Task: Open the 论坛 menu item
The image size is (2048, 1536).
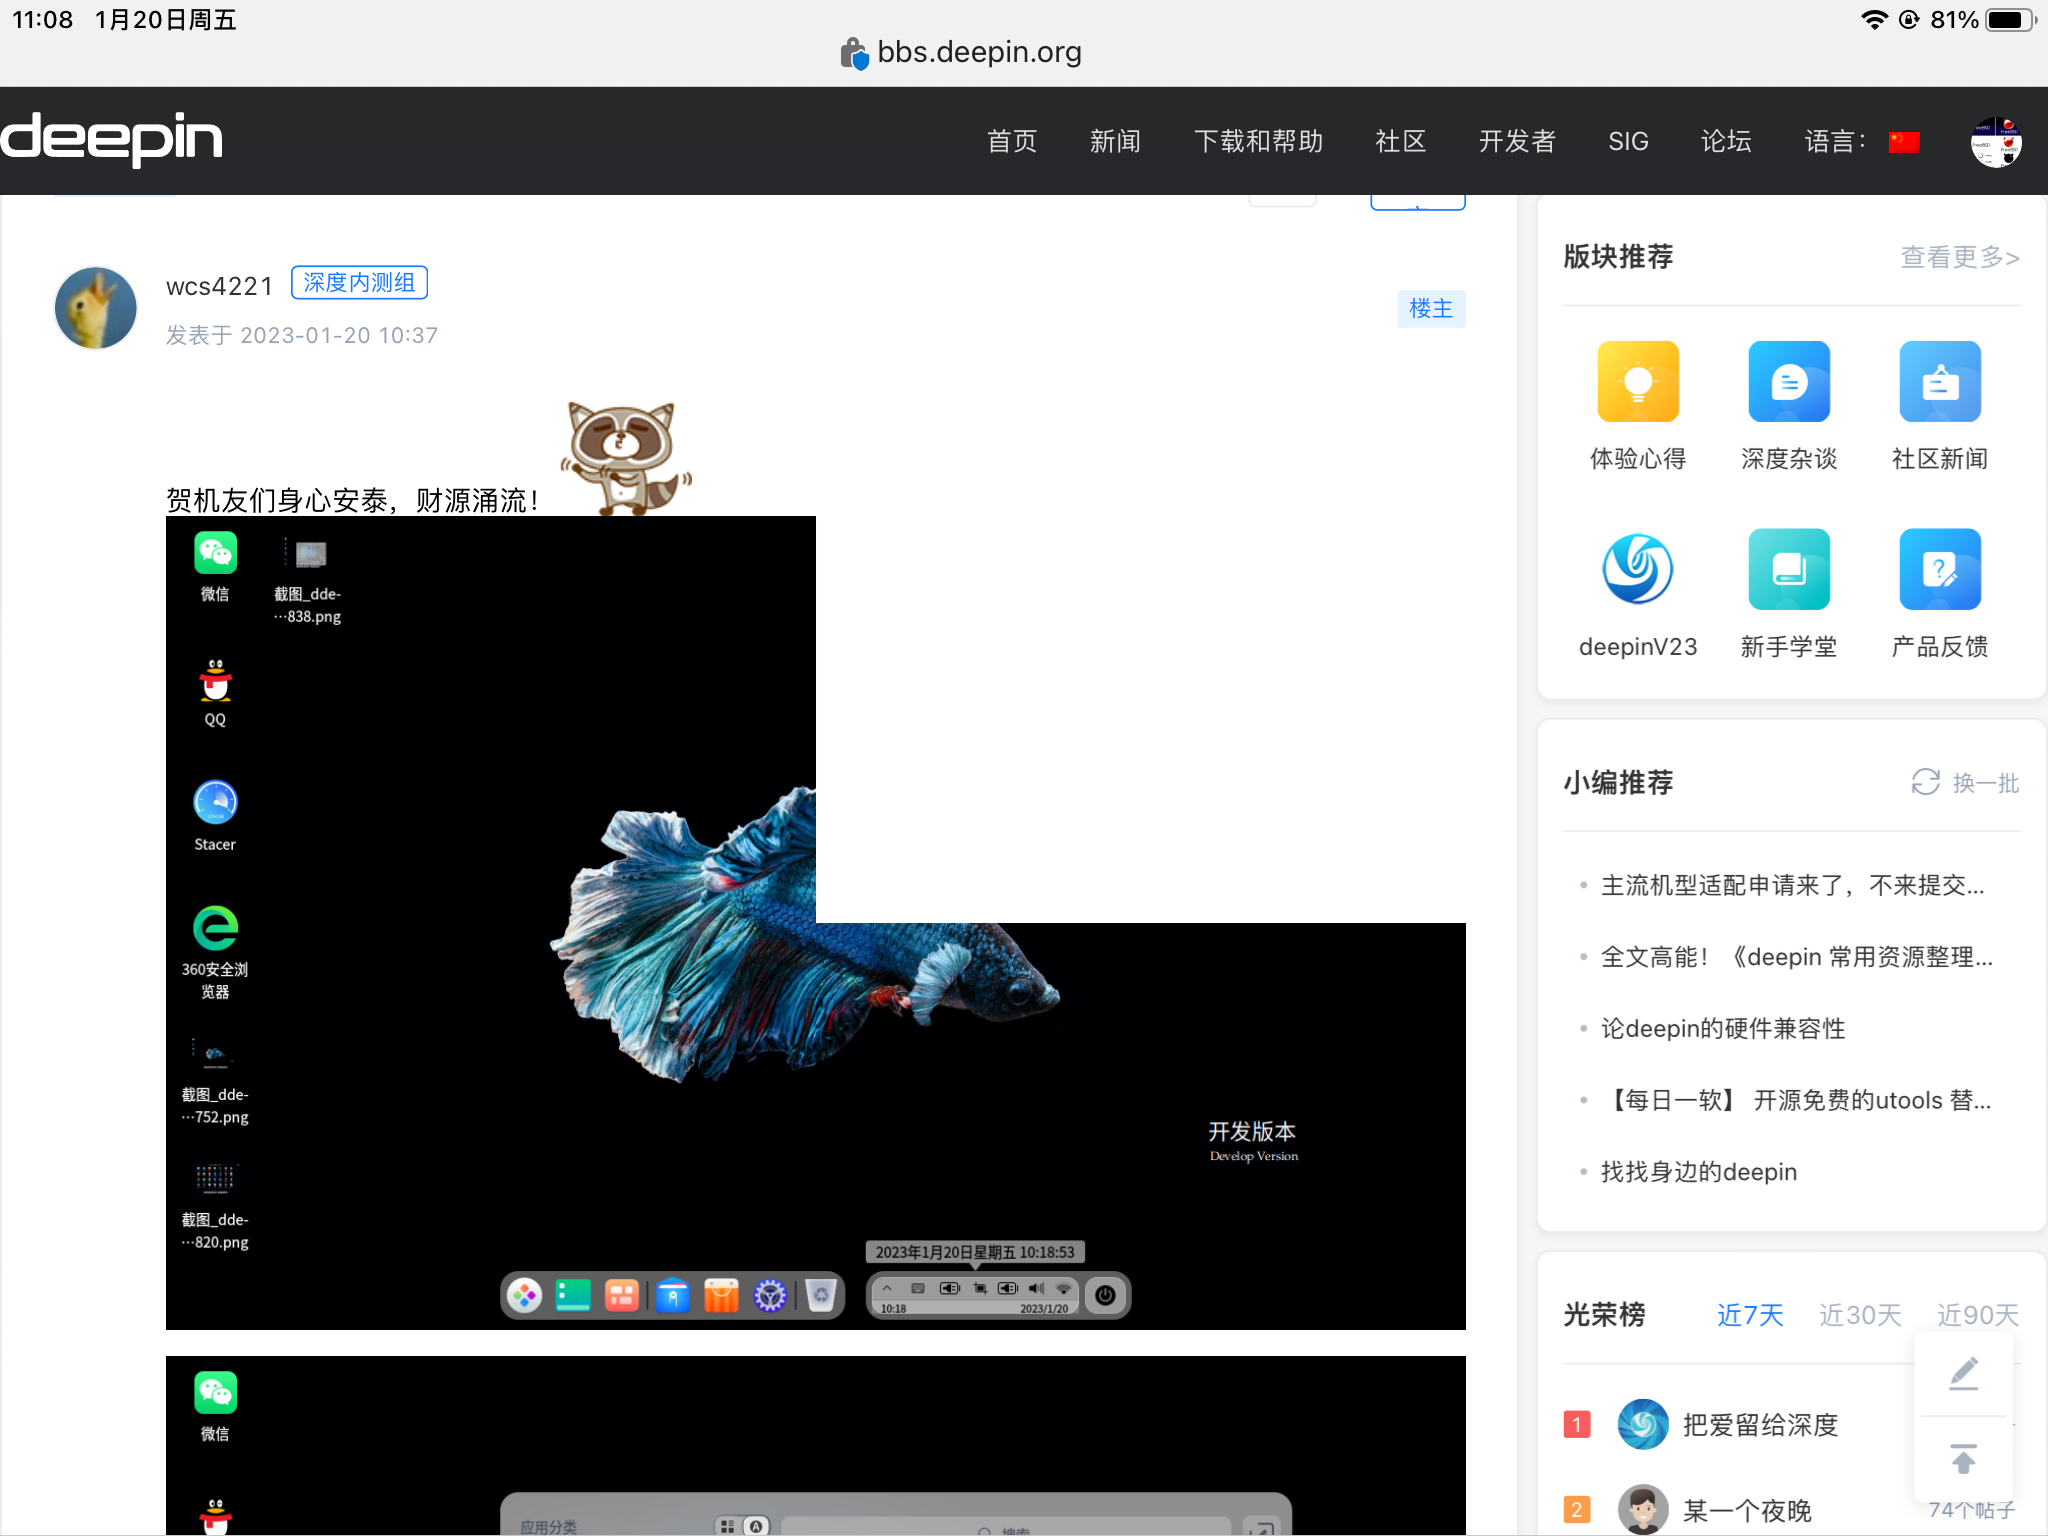Action: 1726,141
